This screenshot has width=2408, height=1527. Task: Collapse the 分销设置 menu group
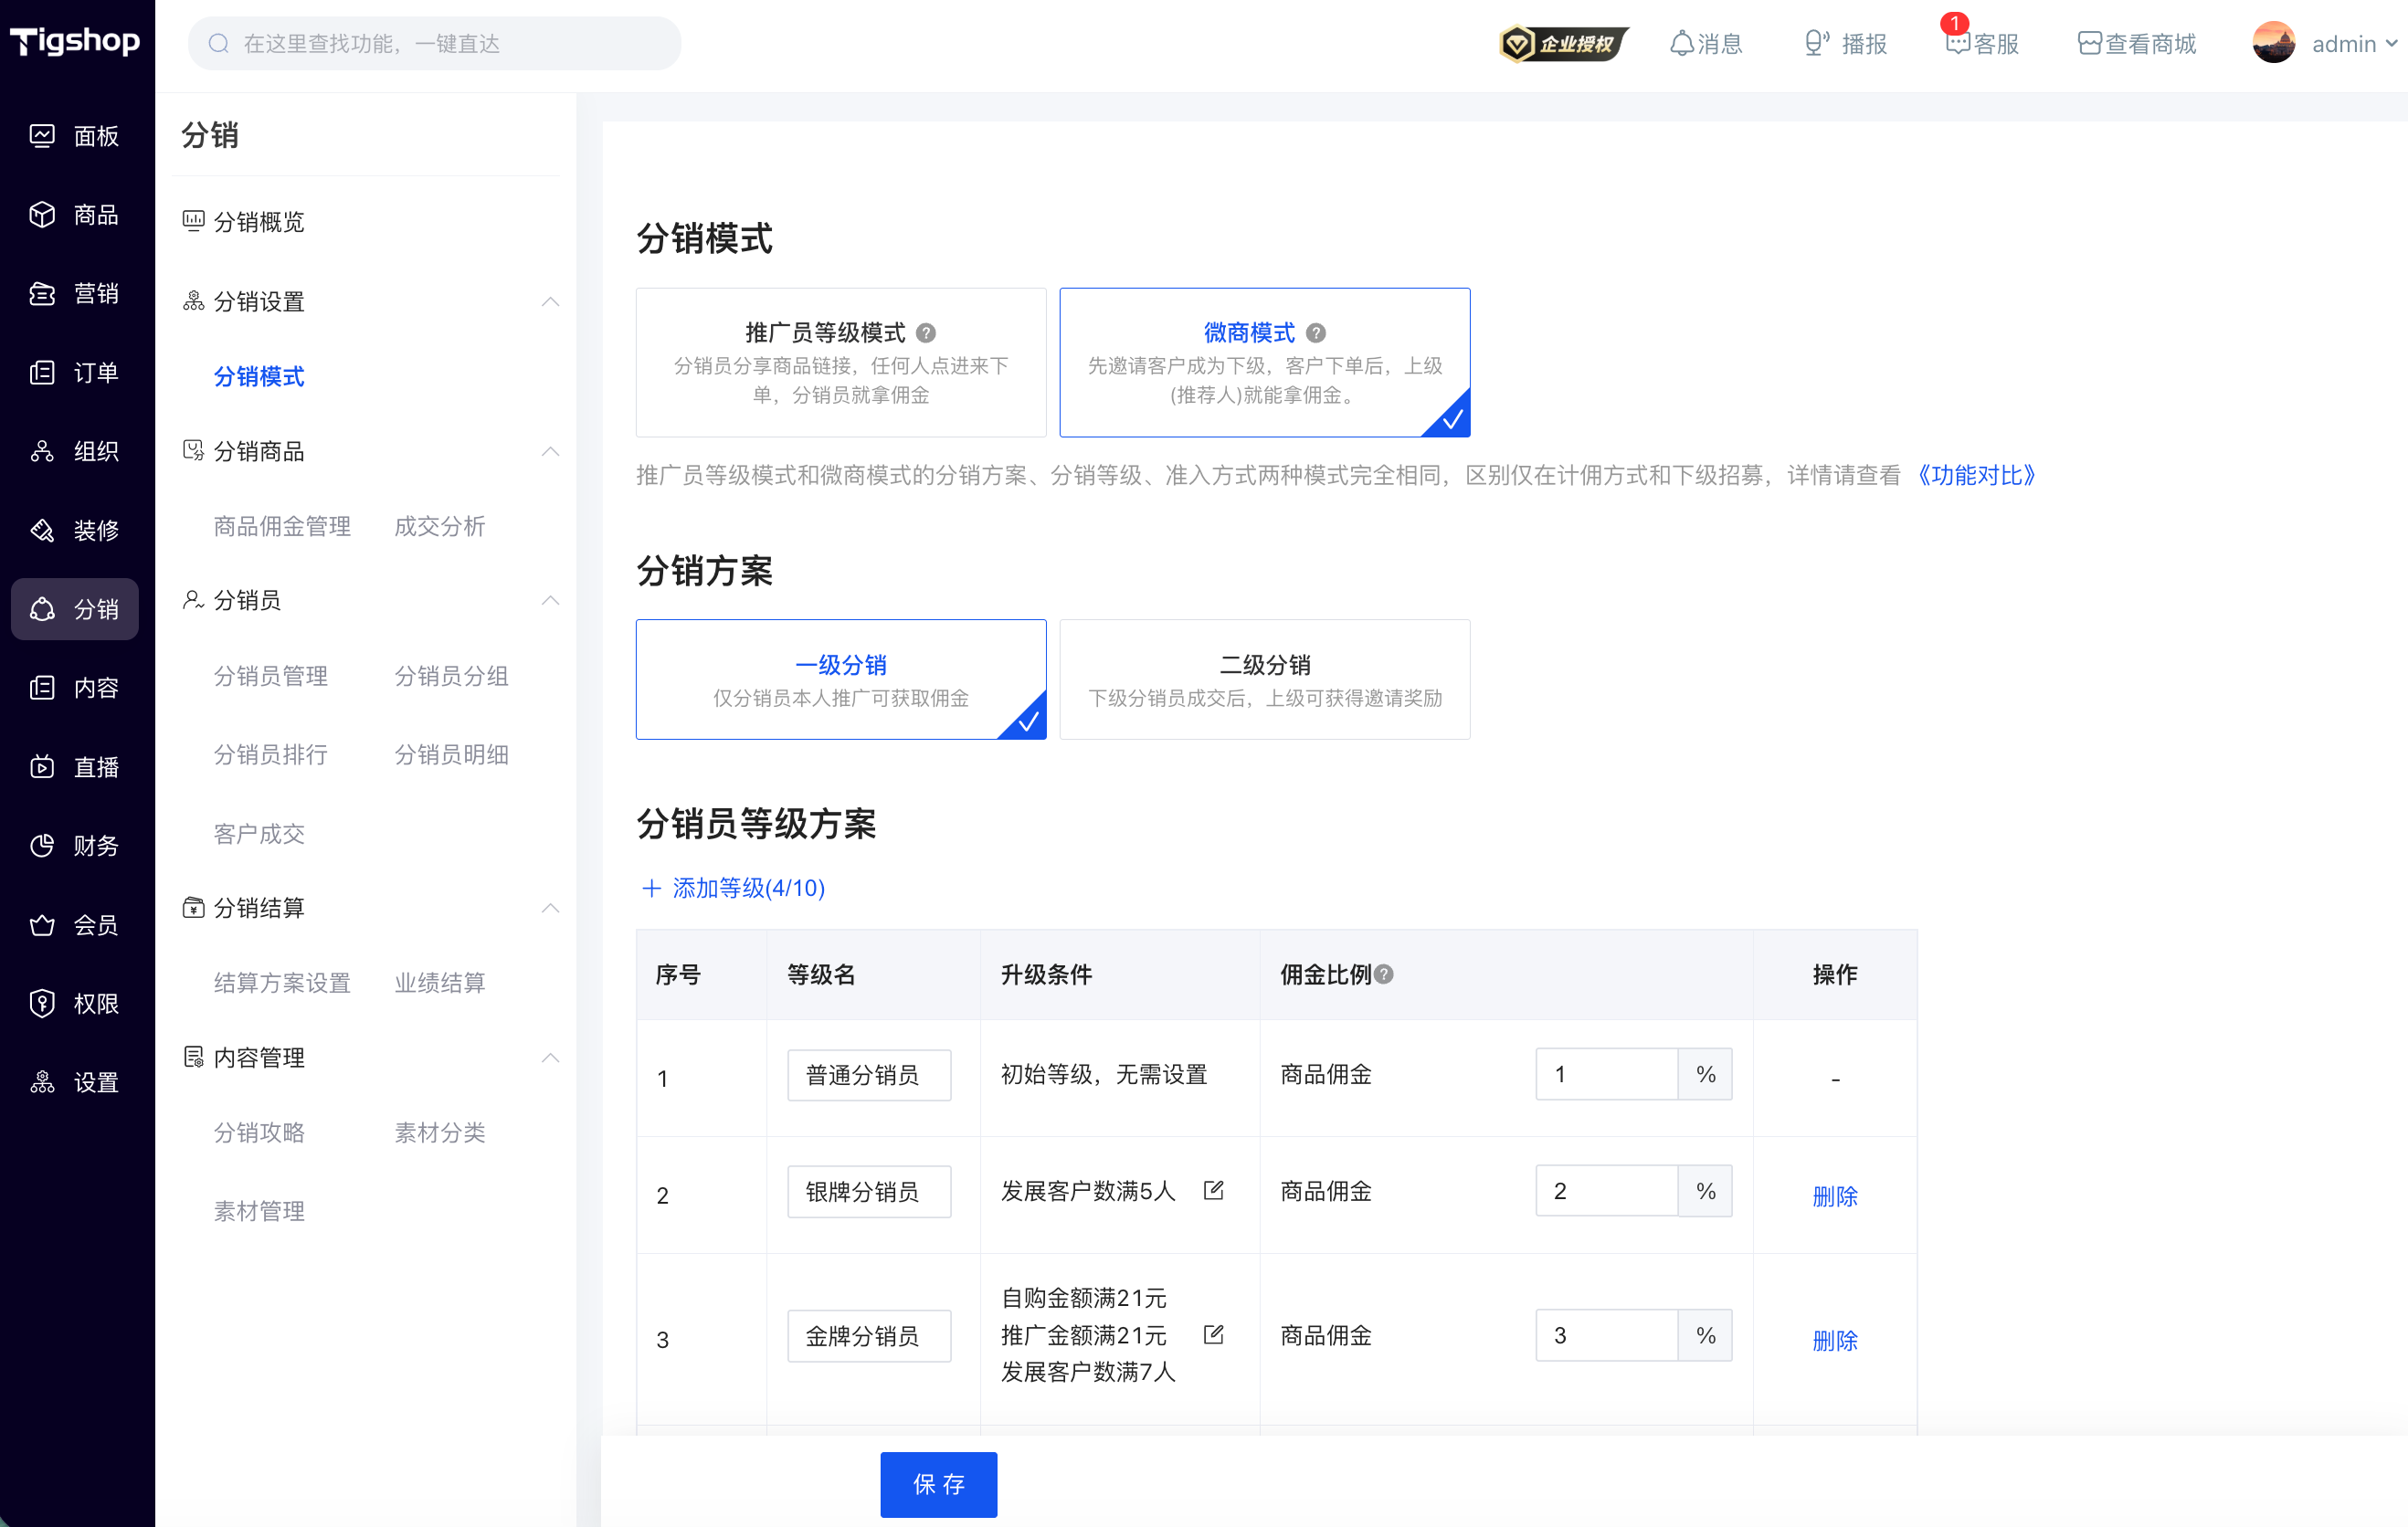pos(550,301)
